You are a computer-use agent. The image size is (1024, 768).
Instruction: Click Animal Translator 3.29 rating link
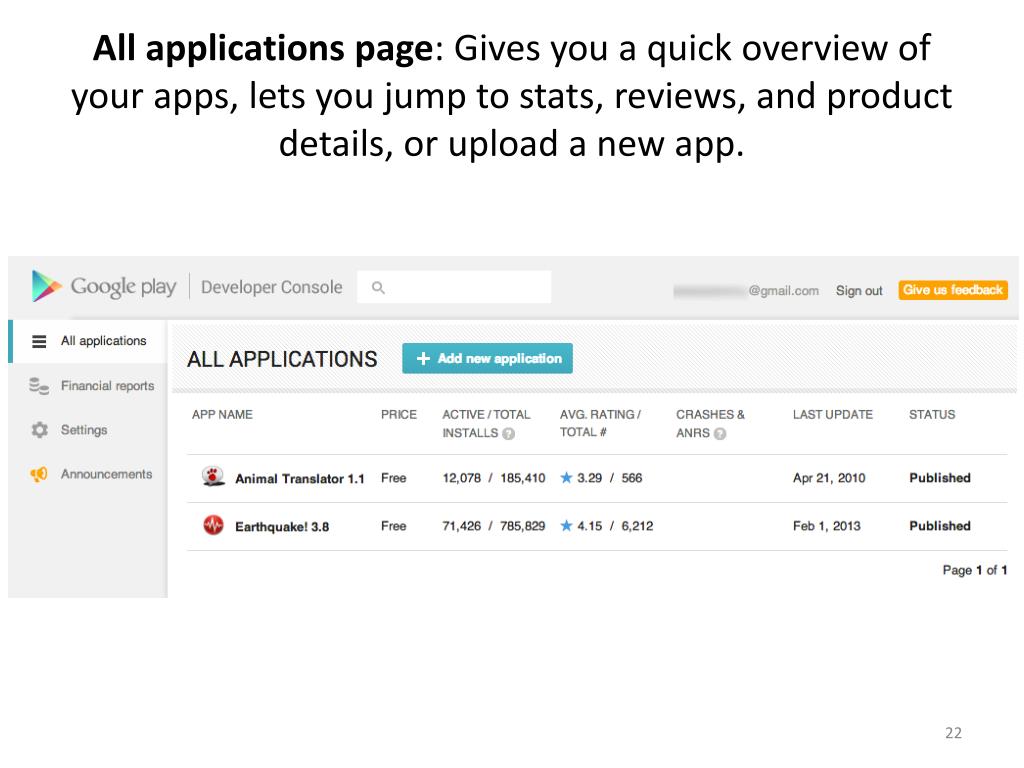point(589,478)
